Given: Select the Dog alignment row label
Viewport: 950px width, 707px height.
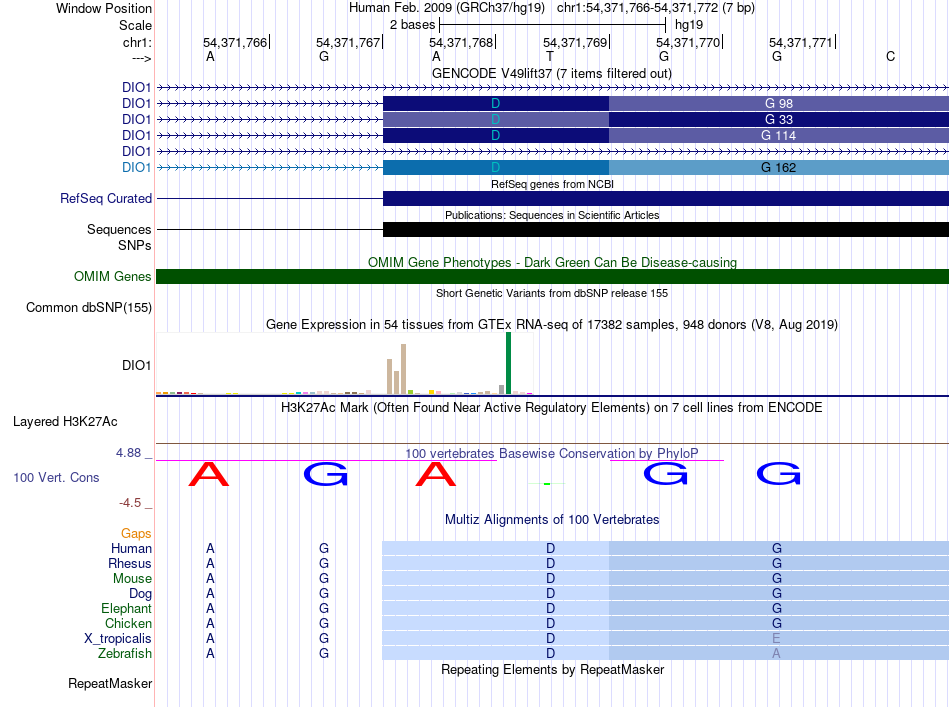Looking at the screenshot, I should [140, 594].
